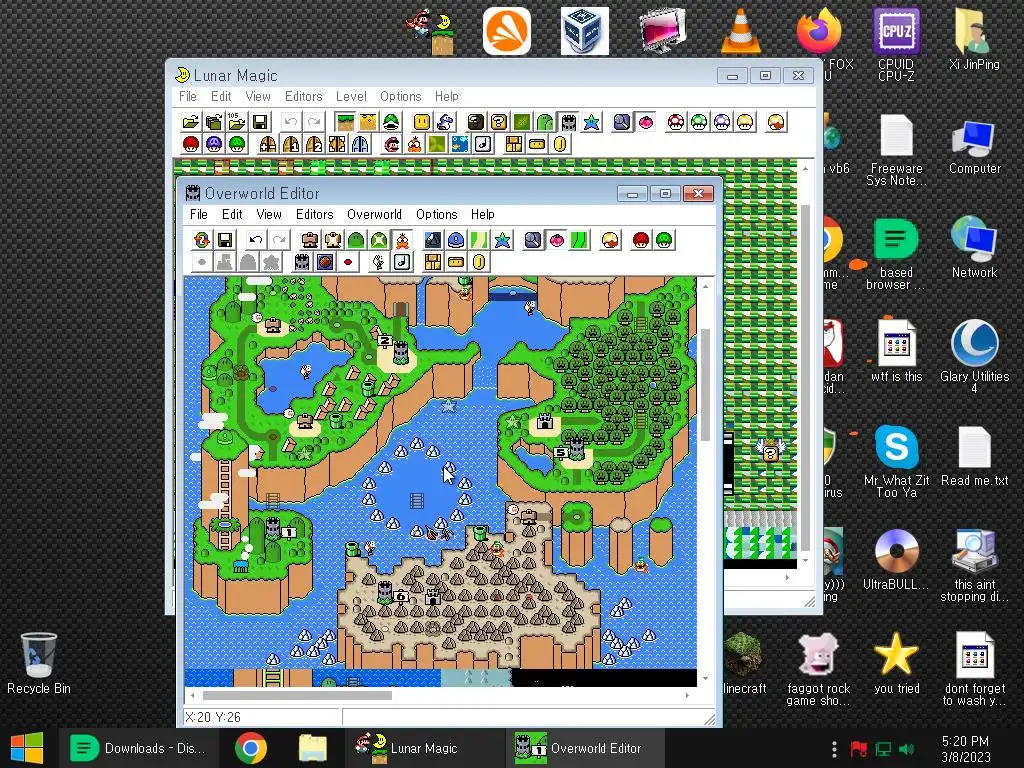Open the Recycle Bin desktop icon
This screenshot has height=768, width=1024.
click(x=39, y=663)
